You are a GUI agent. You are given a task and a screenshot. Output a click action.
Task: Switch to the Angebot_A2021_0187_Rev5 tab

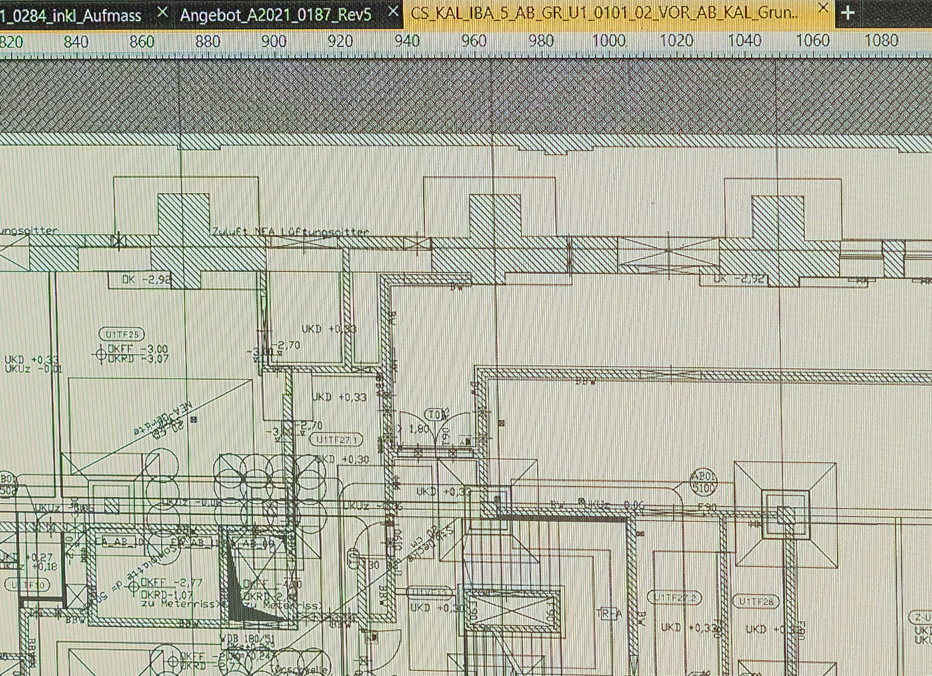click(275, 13)
